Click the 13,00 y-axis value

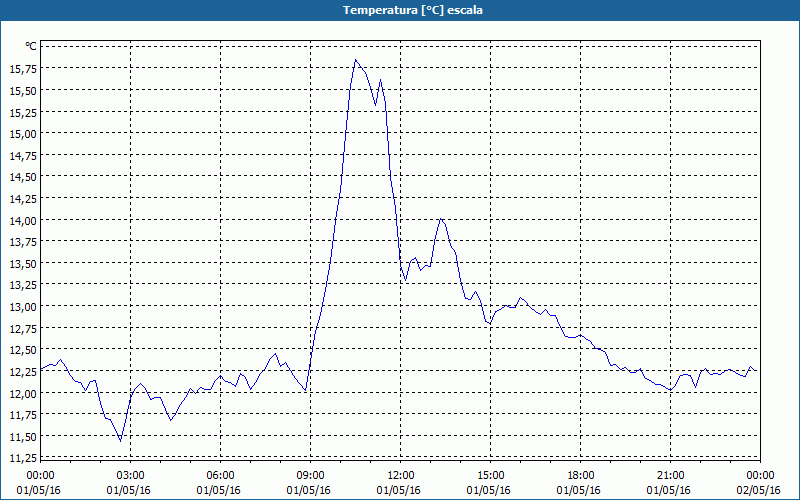(22, 306)
